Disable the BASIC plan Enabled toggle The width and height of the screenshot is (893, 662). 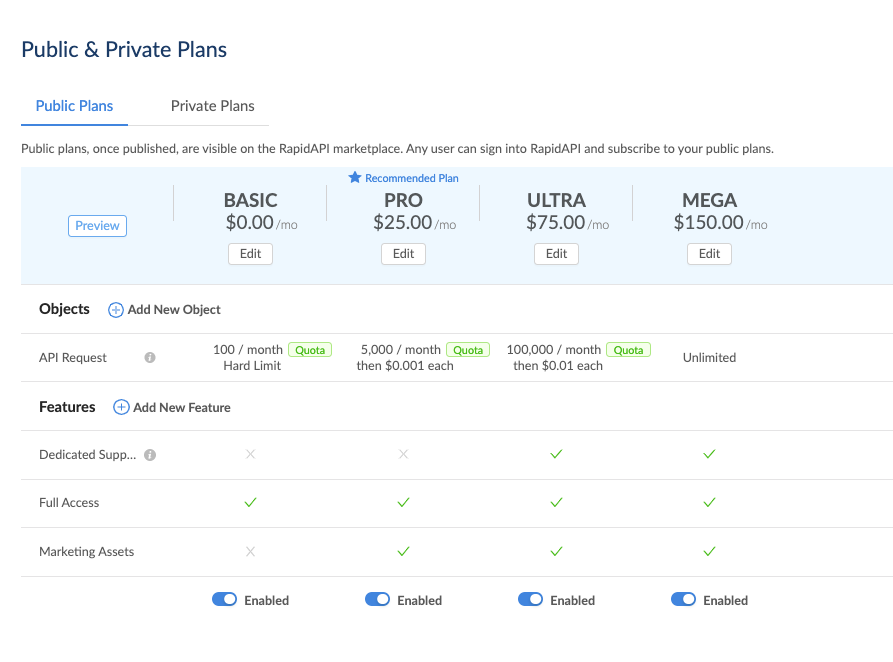click(x=224, y=600)
